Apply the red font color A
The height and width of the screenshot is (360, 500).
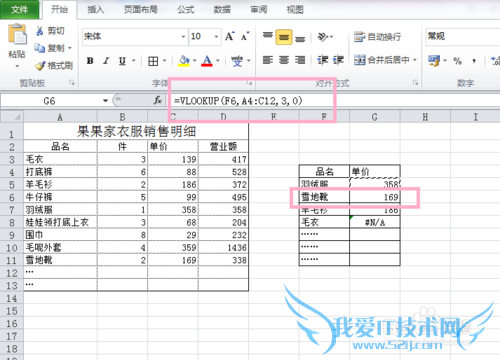207,61
